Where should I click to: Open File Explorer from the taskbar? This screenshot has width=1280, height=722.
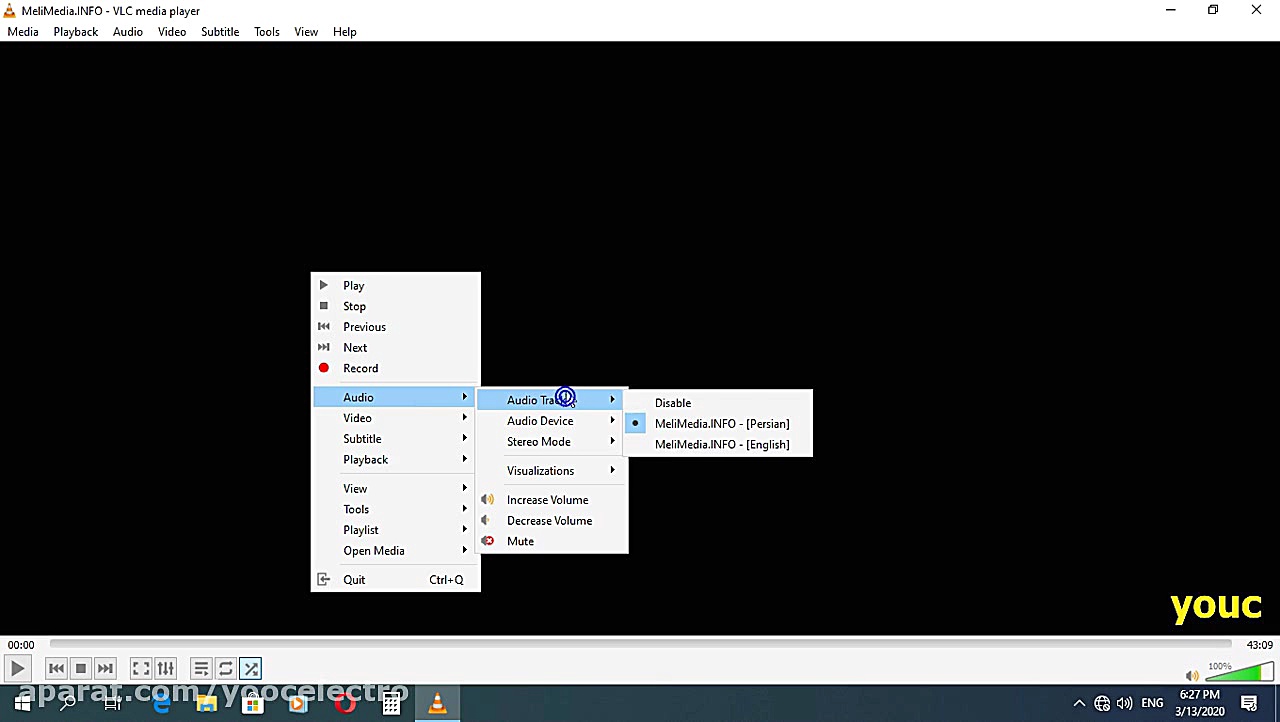tap(207, 704)
